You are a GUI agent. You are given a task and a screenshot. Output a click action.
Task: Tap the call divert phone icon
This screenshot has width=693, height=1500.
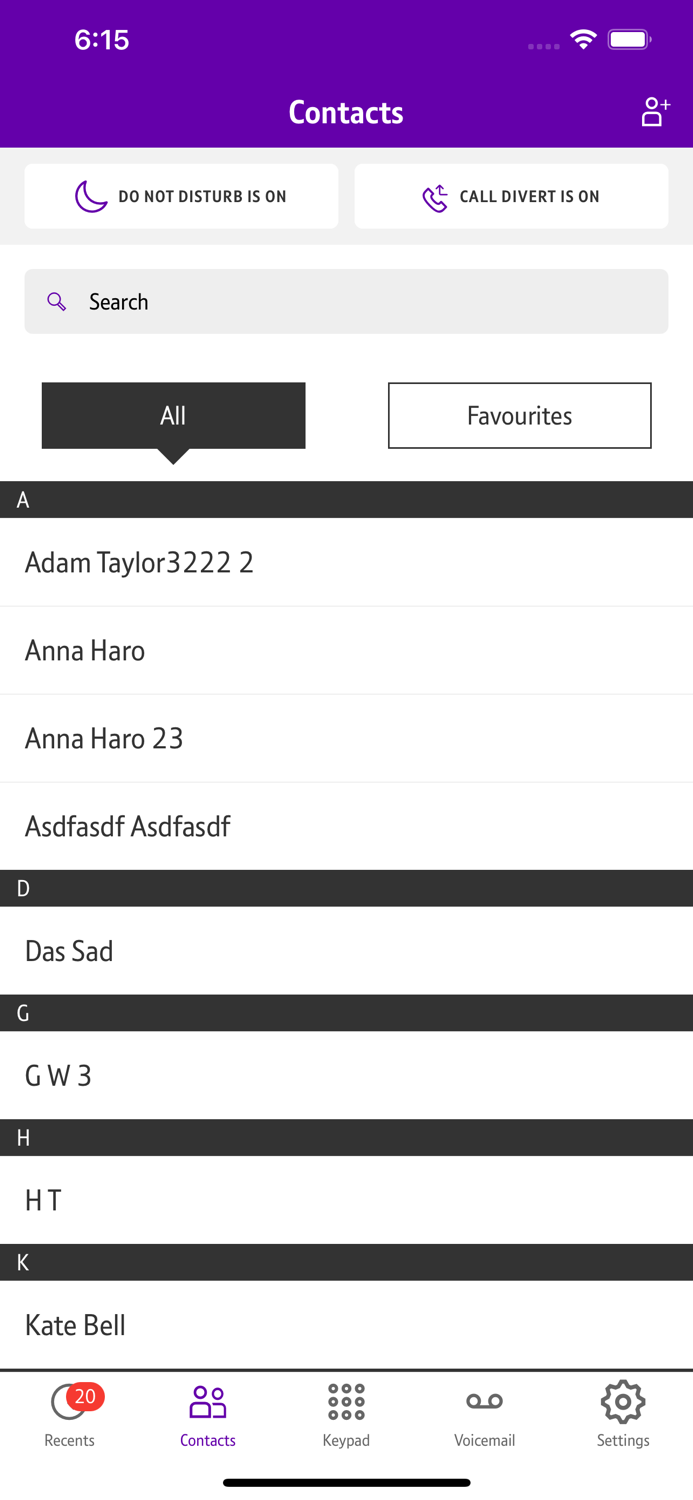pyautogui.click(x=435, y=197)
